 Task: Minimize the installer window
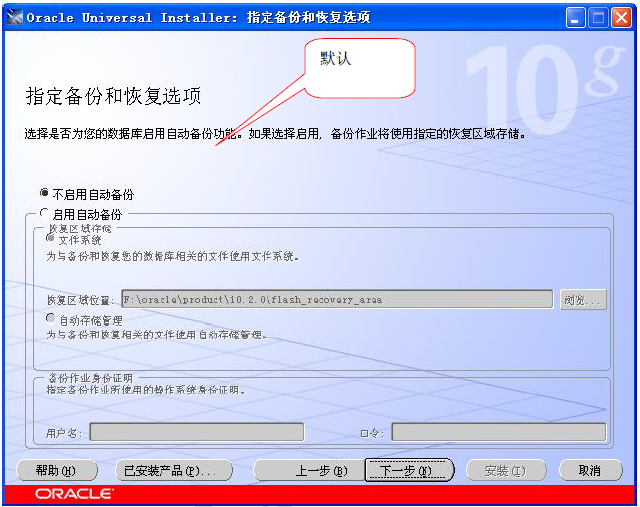pyautogui.click(x=575, y=18)
